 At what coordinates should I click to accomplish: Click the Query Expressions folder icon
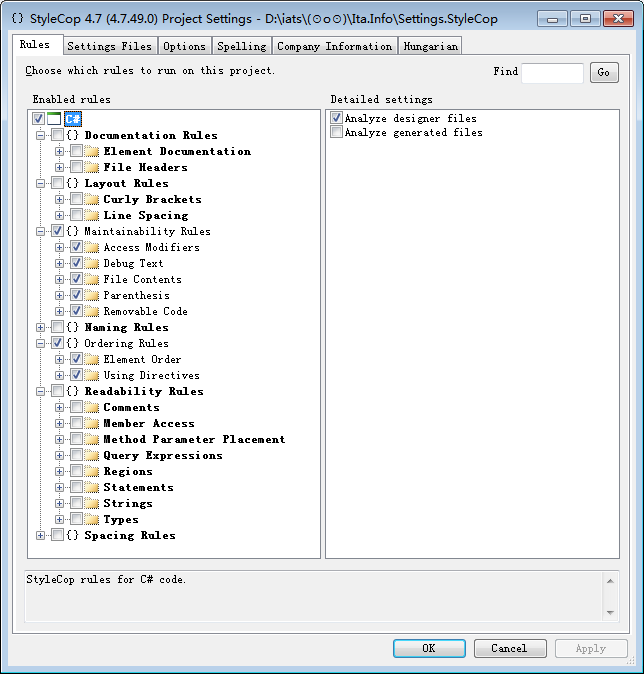[92, 455]
